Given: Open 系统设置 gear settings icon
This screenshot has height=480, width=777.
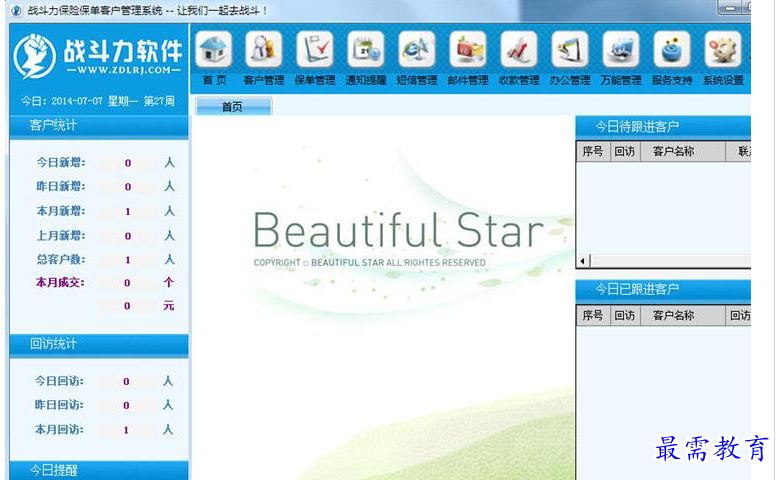Looking at the screenshot, I should click(723, 49).
